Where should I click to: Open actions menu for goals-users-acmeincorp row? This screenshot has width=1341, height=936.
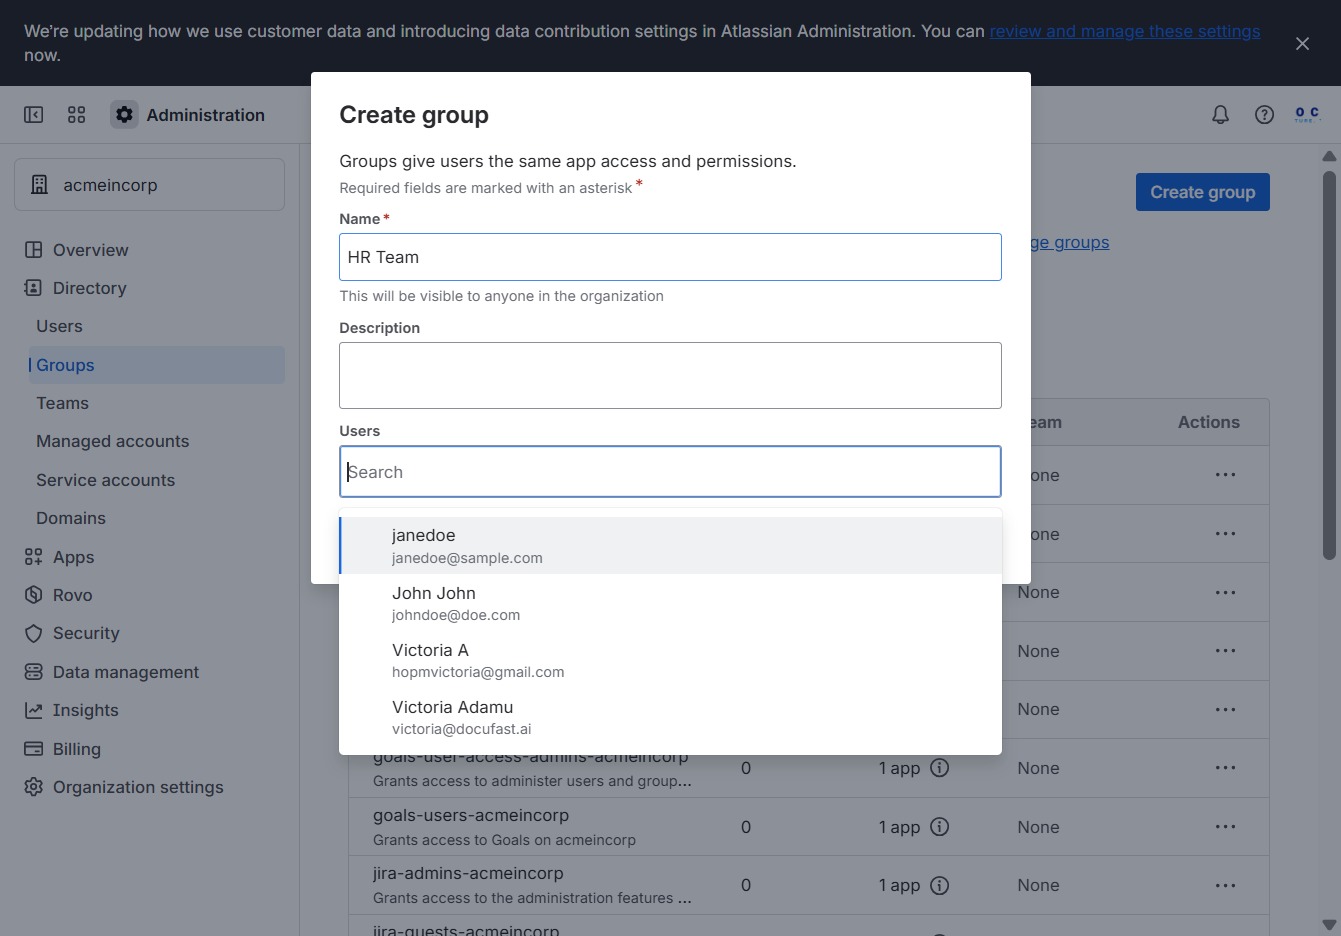pos(1226,827)
